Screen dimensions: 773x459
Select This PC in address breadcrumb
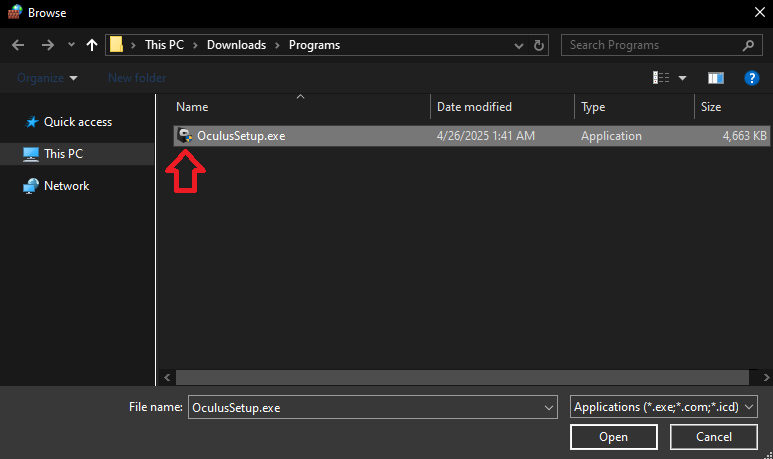coord(164,45)
